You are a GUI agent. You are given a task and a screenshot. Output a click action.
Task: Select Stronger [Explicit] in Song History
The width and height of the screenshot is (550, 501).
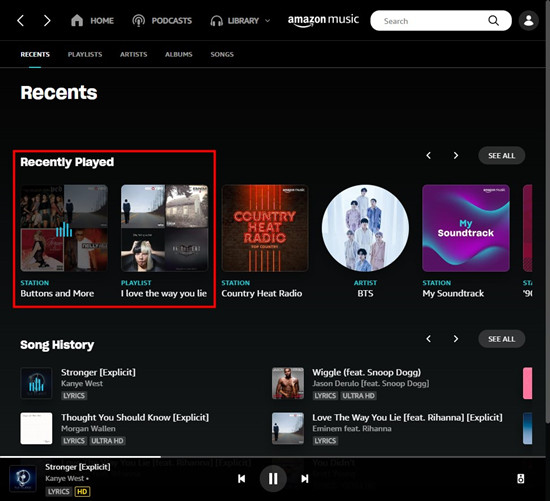(98, 372)
